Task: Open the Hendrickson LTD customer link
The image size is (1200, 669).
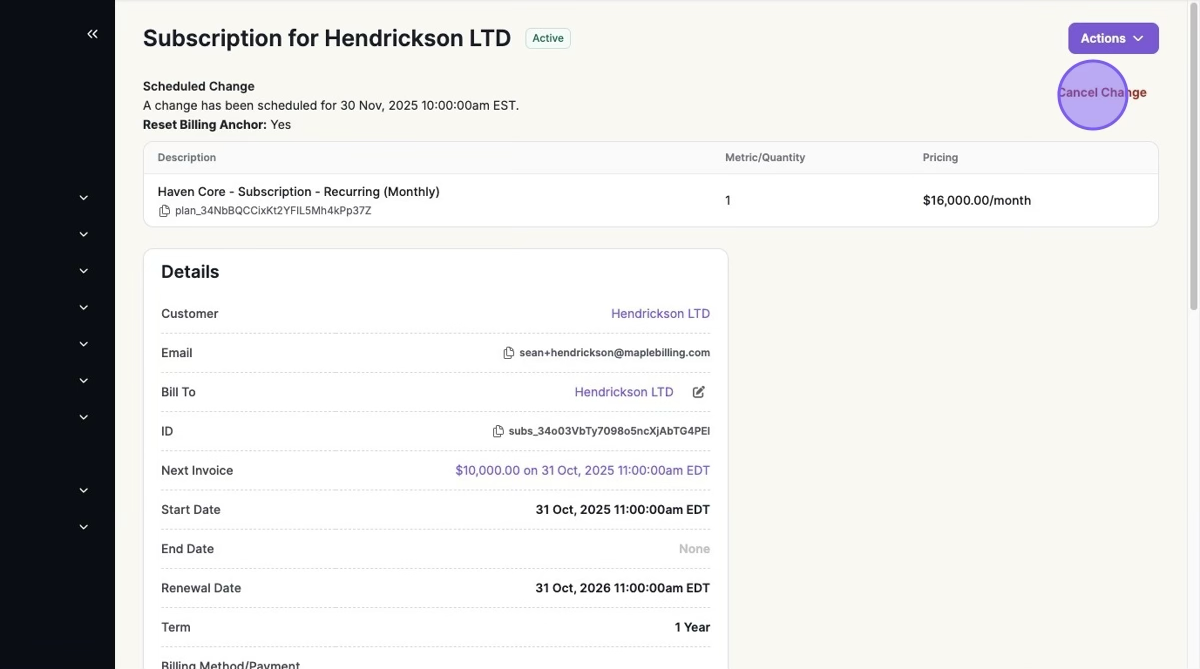Action: [660, 314]
